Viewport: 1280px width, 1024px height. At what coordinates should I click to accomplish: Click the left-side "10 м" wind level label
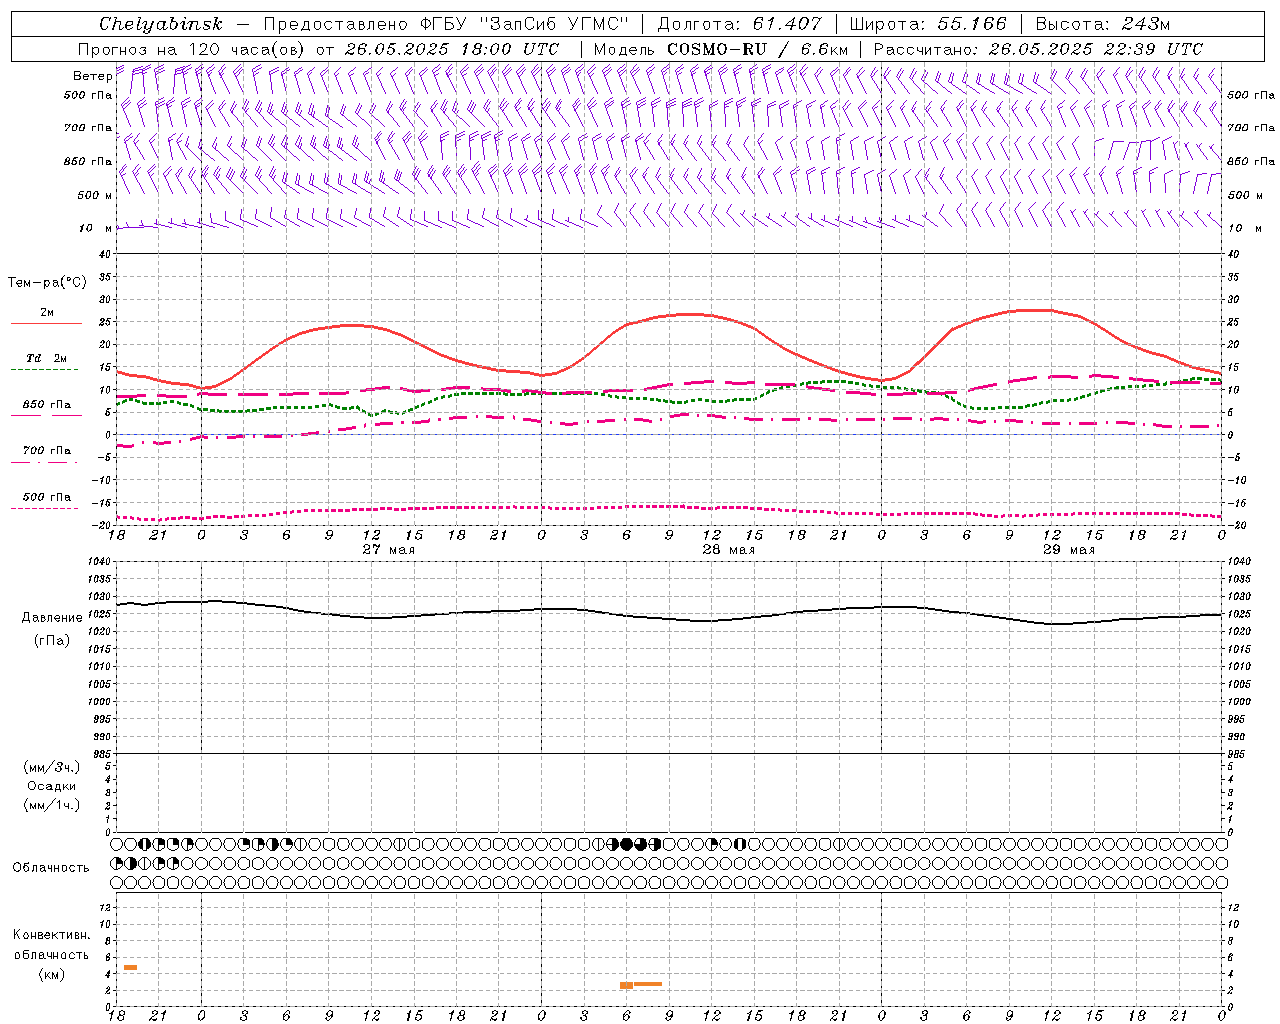(96, 228)
